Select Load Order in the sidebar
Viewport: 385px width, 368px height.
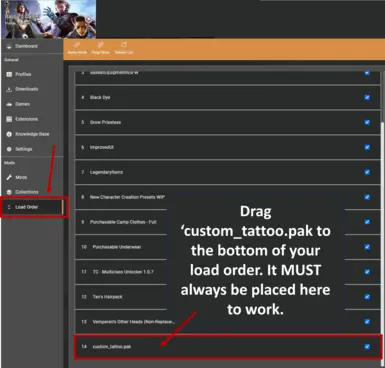pos(32,207)
